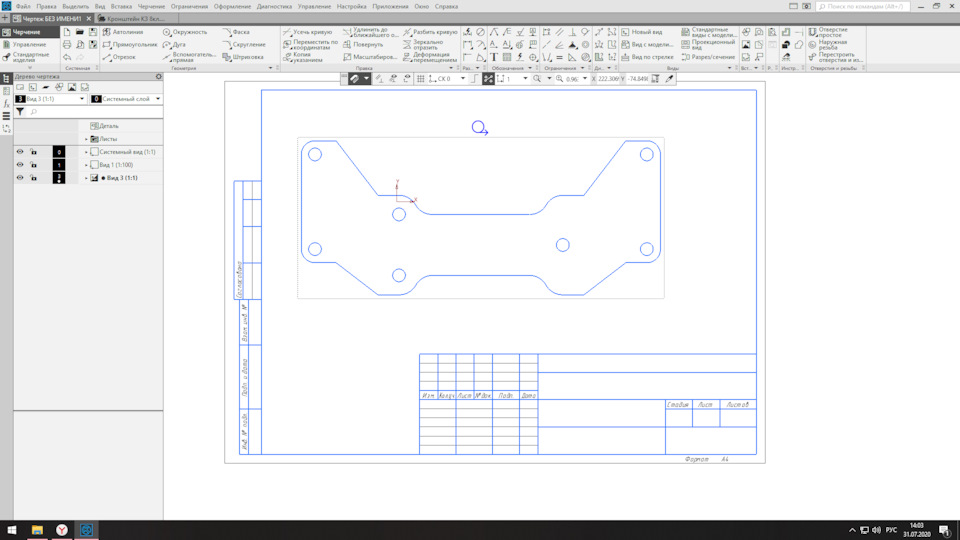This screenshot has height=540, width=960.
Task: Open the Оформление menu
Action: [232, 6]
